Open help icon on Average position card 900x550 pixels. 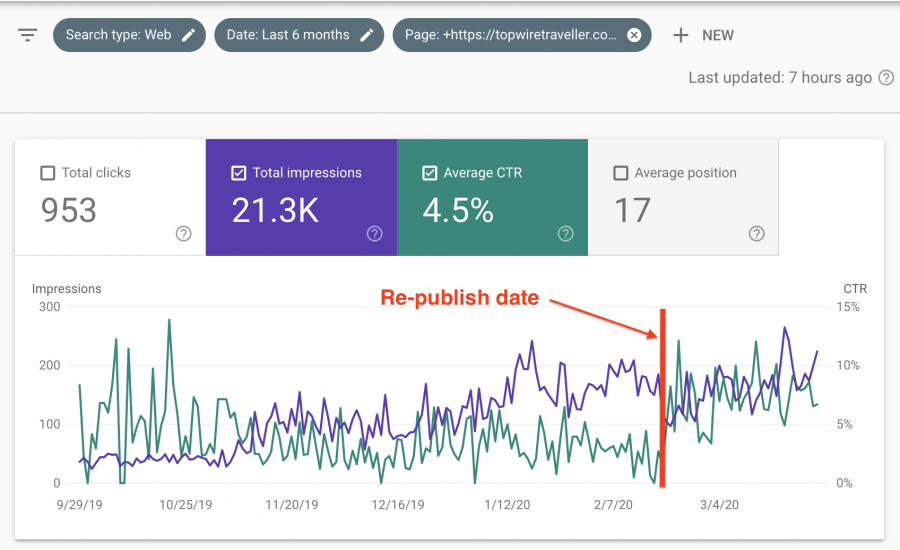tap(757, 234)
